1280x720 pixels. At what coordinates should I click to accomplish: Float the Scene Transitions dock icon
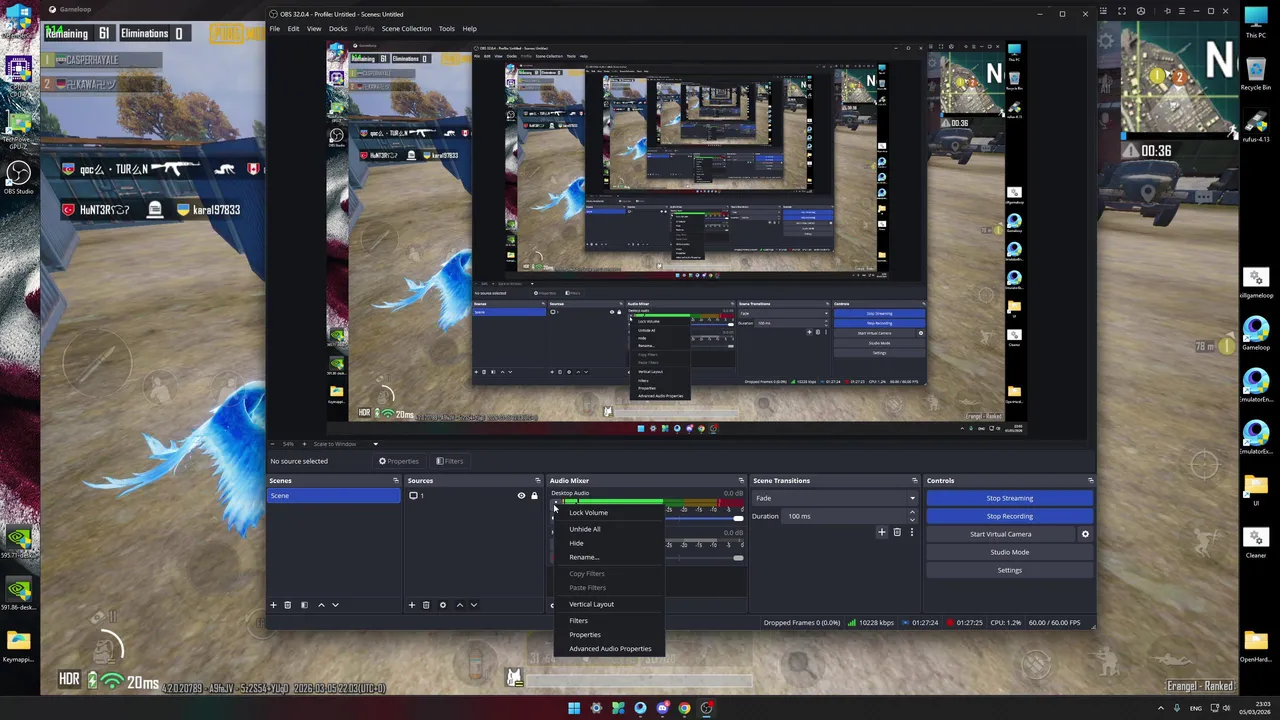[914, 481]
